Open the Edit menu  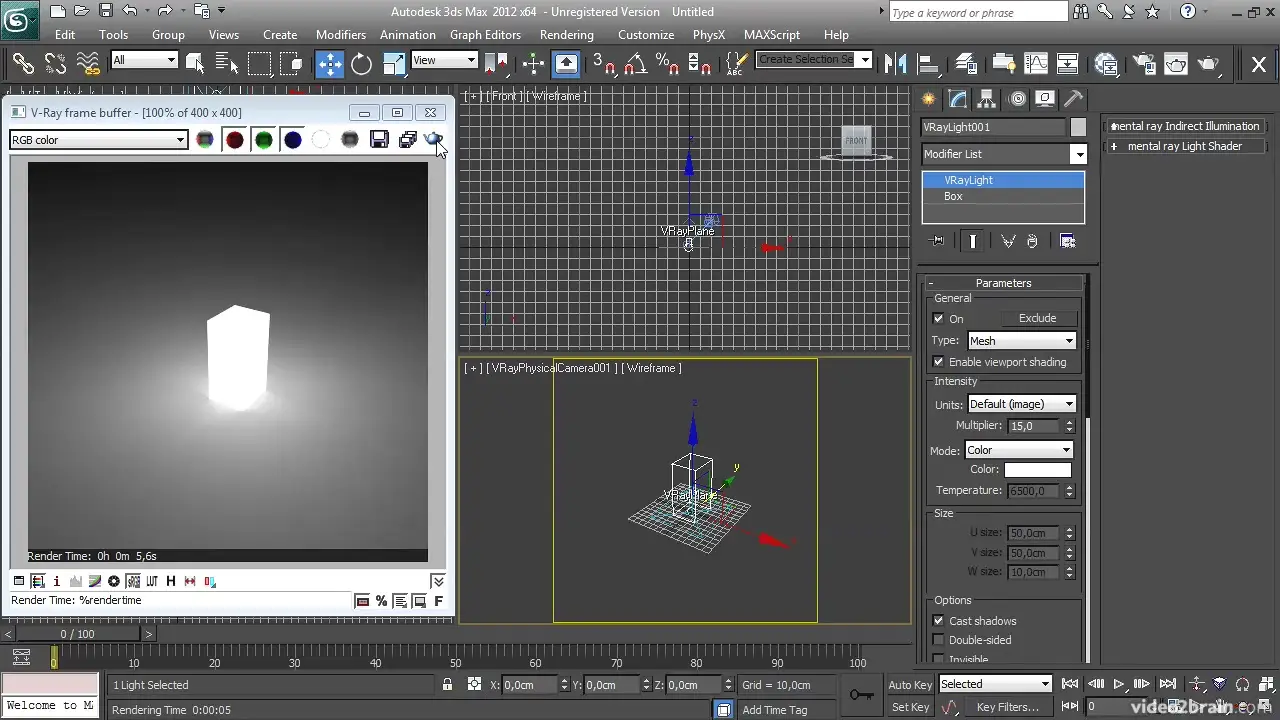[65, 34]
